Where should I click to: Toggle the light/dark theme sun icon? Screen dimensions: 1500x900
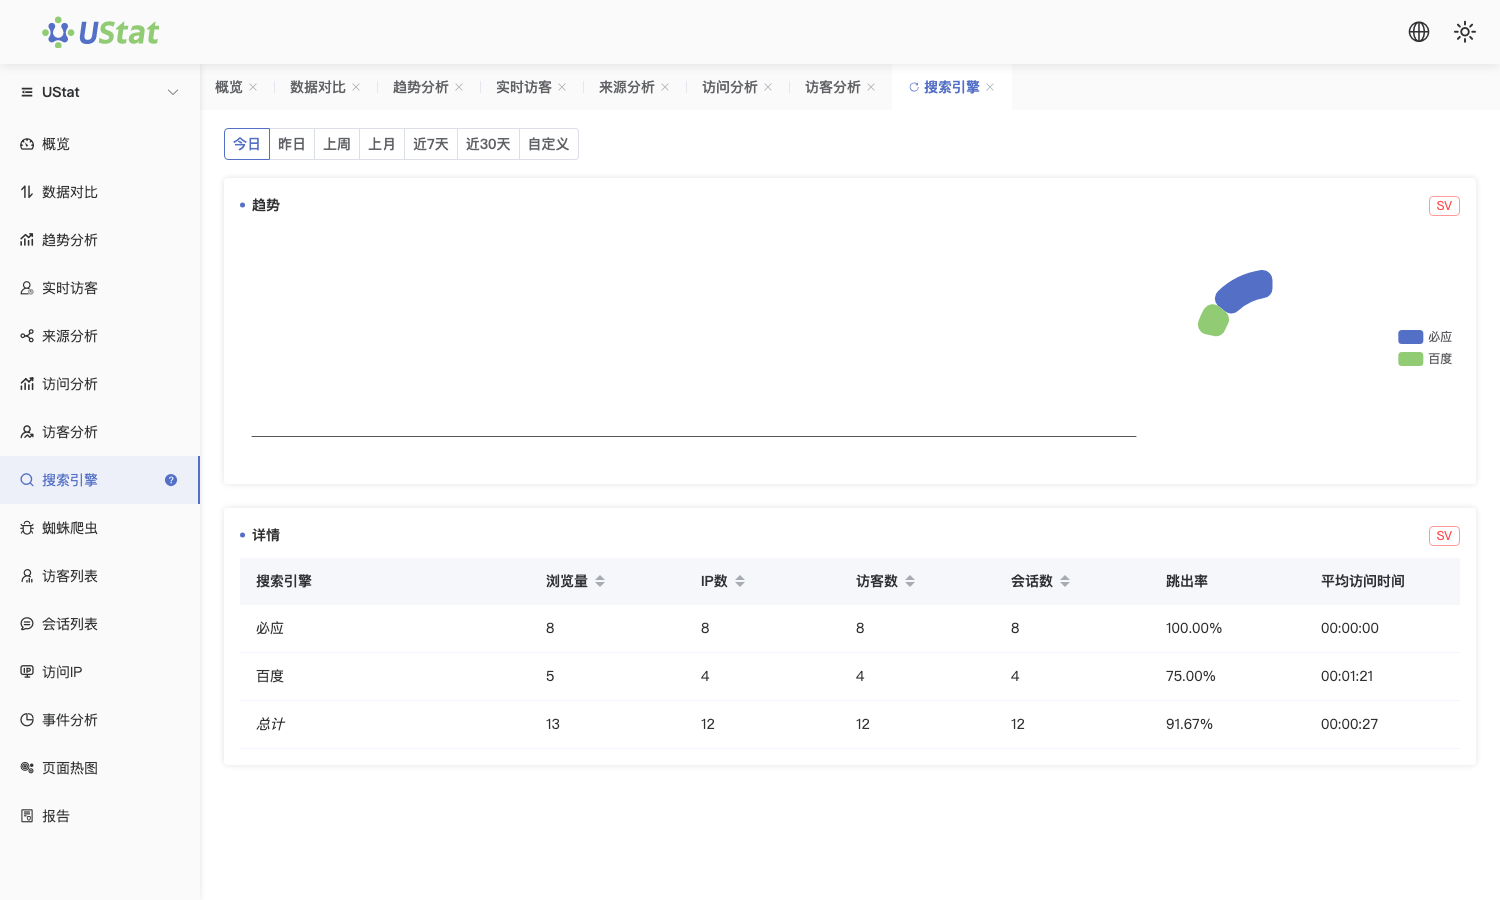[1465, 32]
